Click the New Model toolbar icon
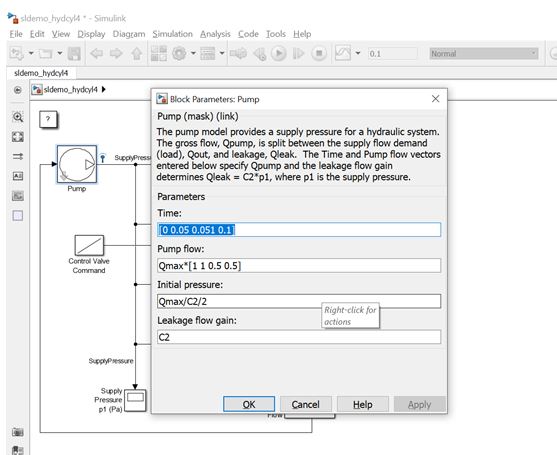557x455 pixels. (16, 54)
